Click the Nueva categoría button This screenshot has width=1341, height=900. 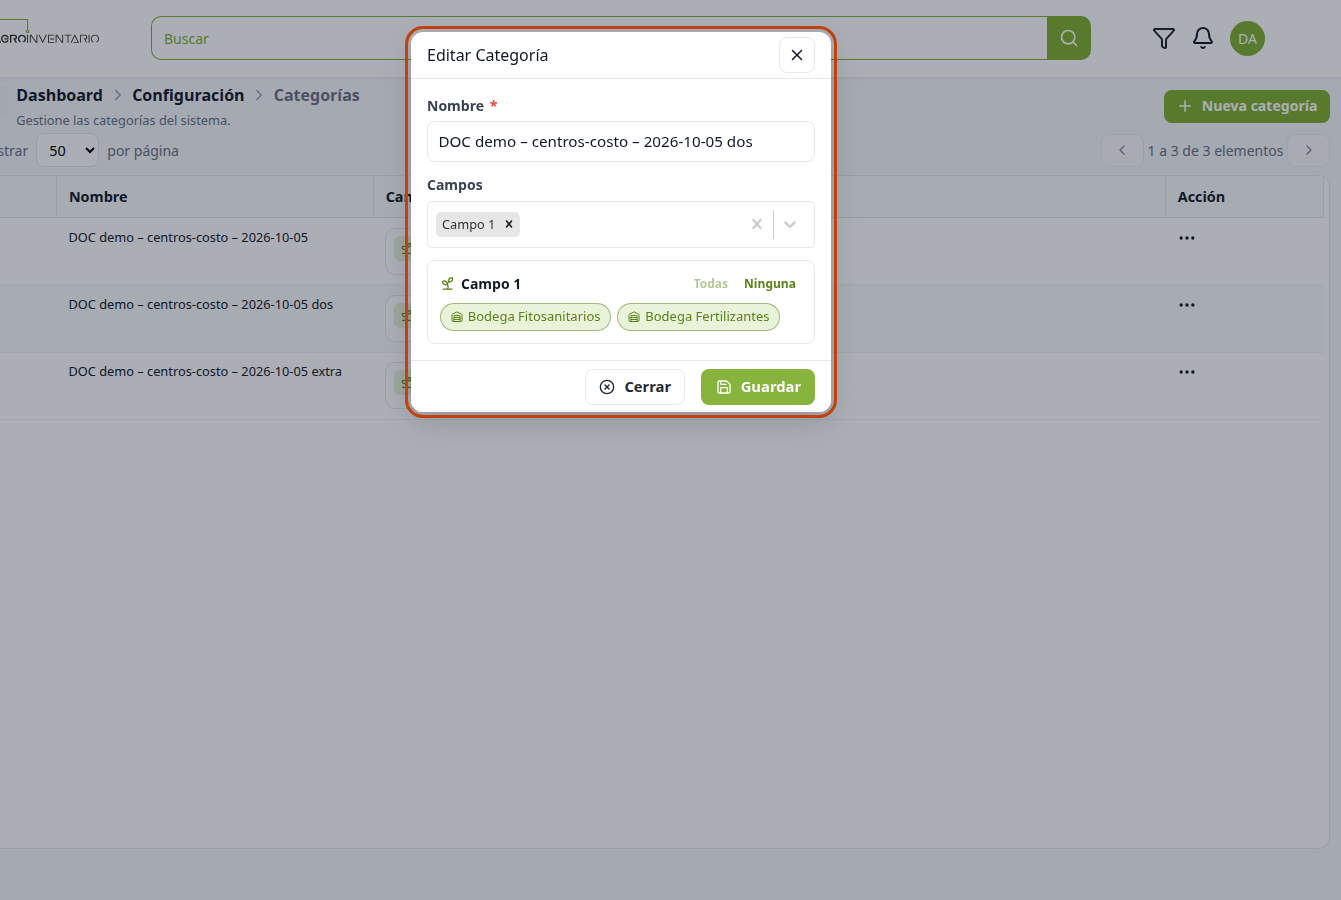[x=1247, y=106]
